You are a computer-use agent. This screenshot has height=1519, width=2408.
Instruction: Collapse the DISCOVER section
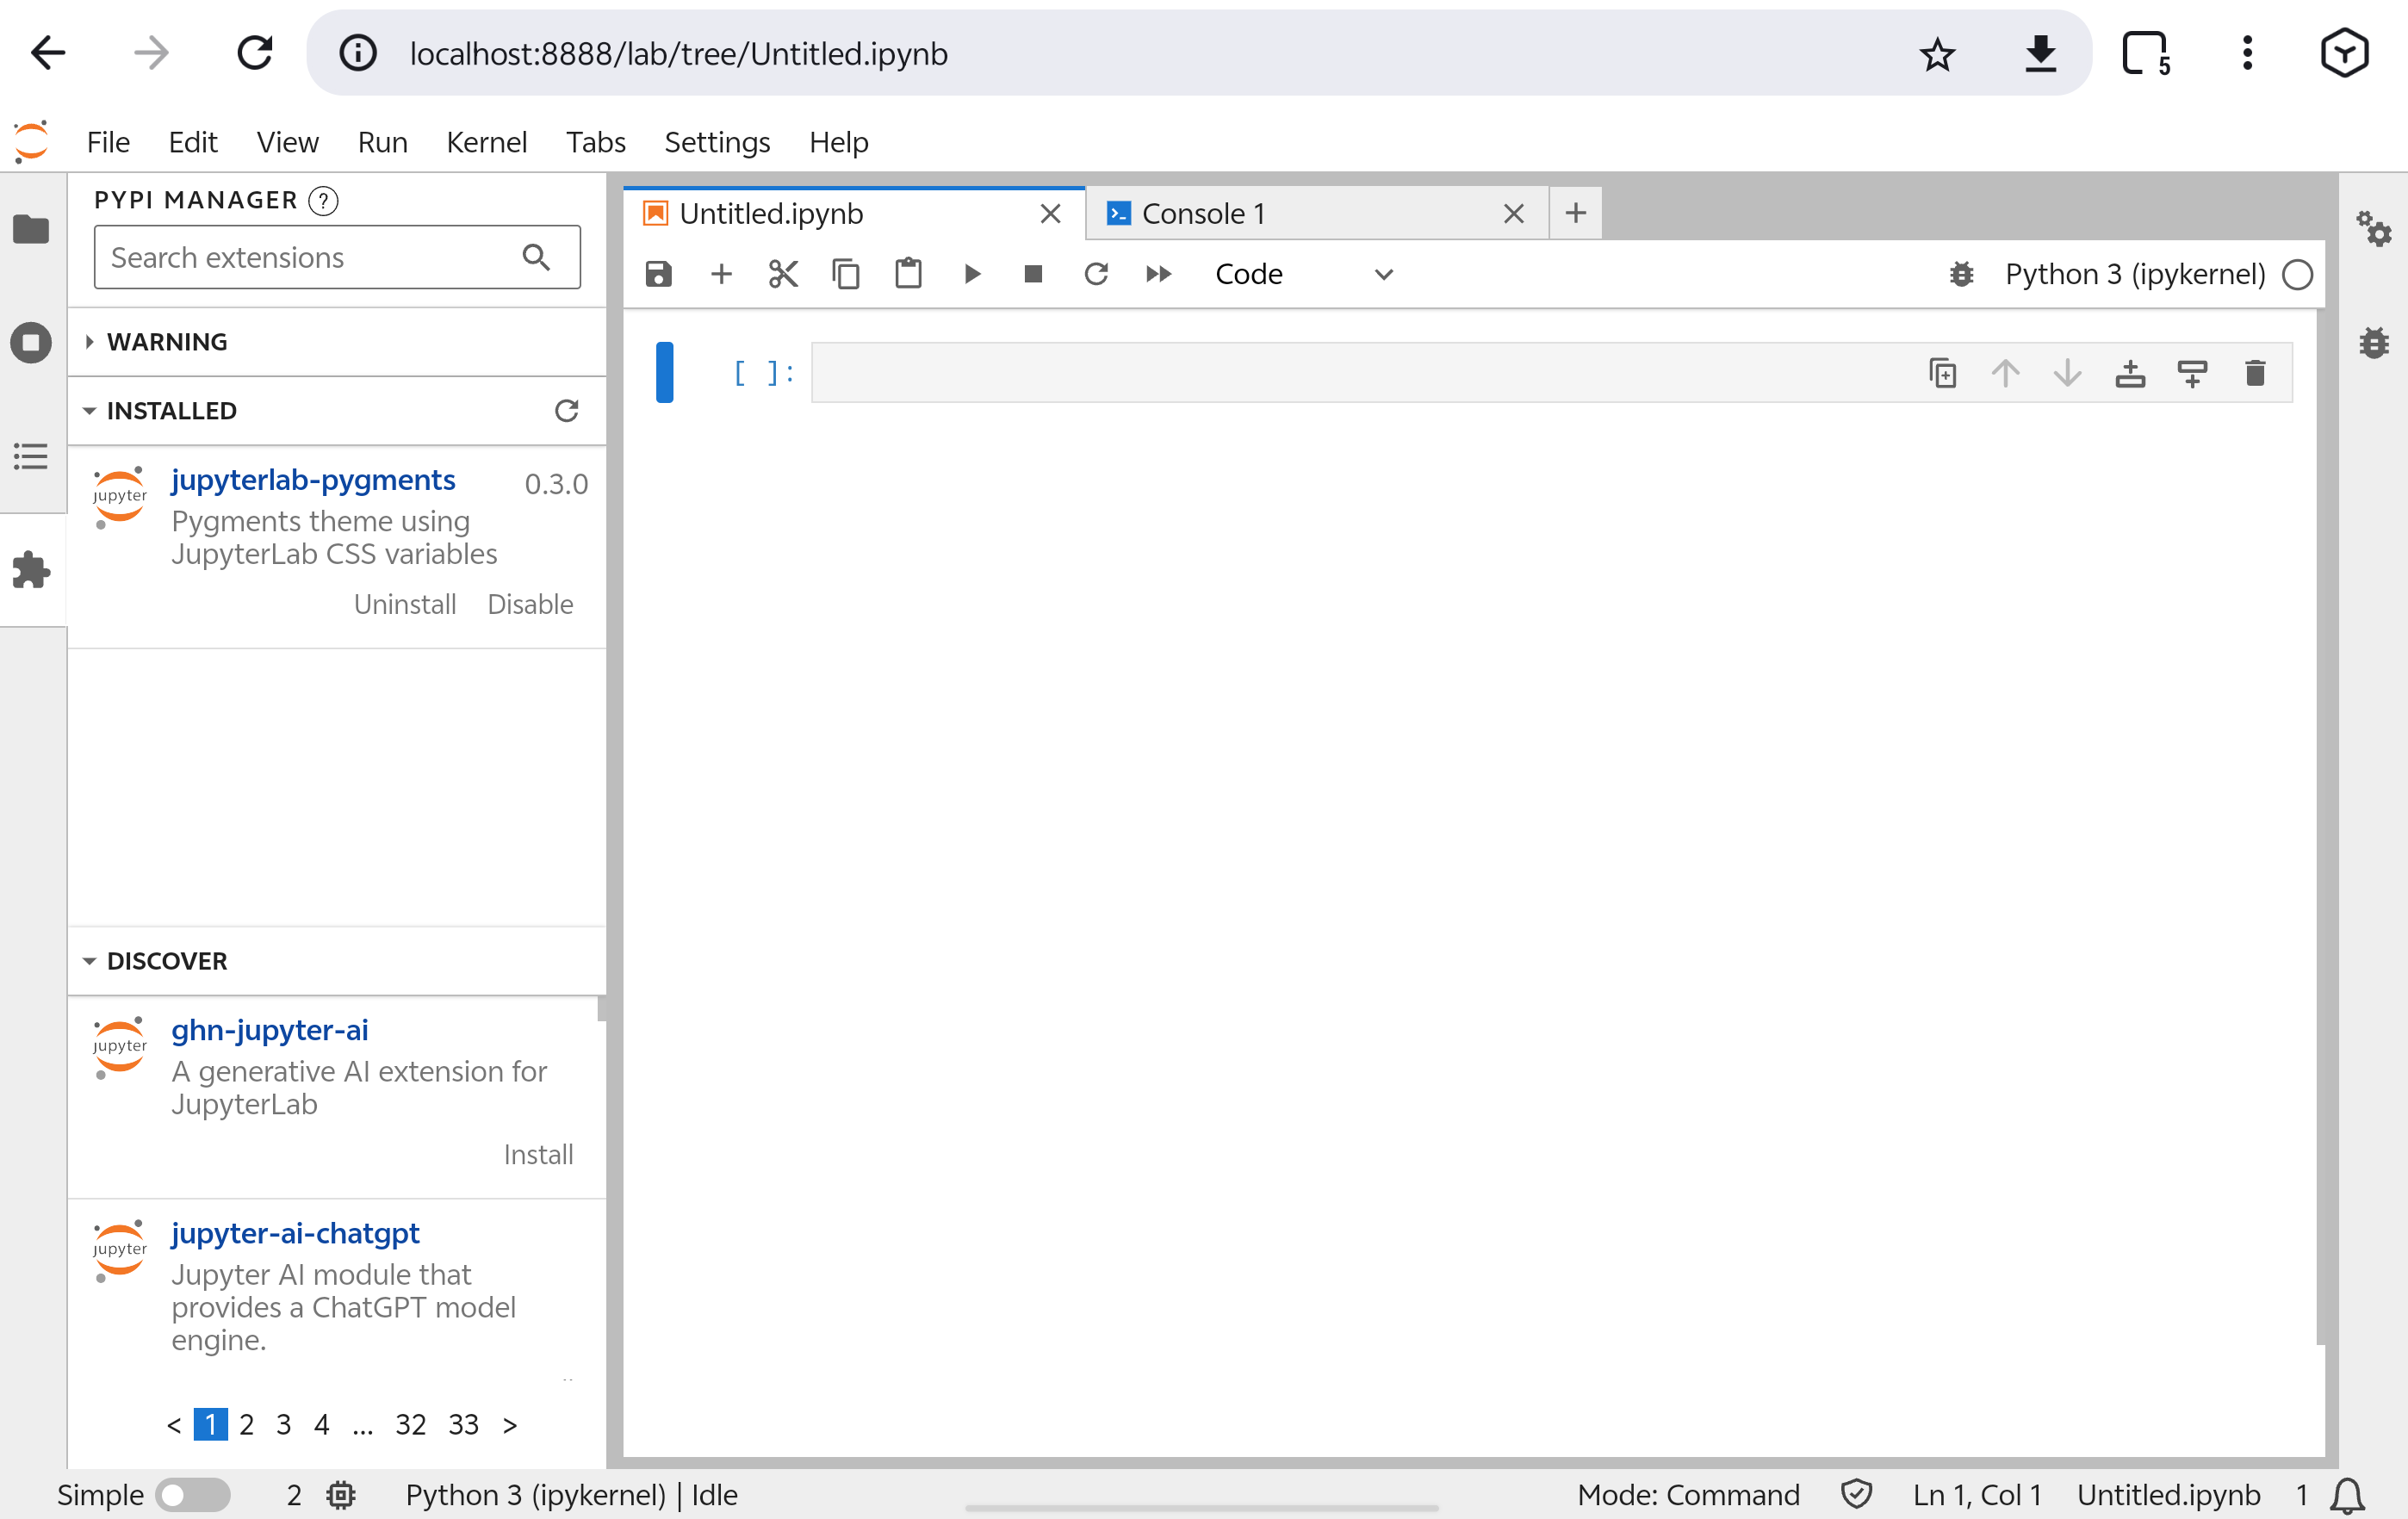(166, 961)
